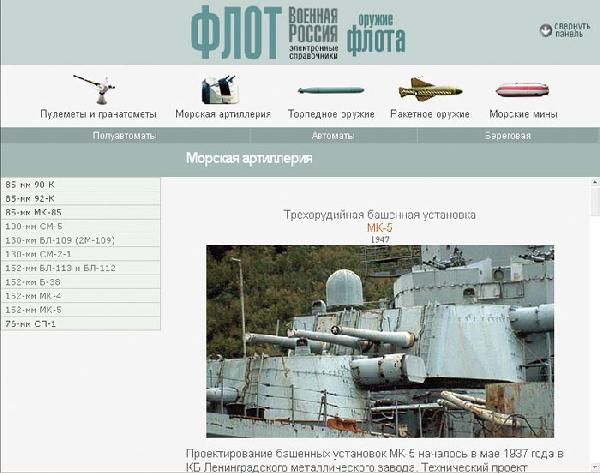Screen dimensions: 600x473
Task: Open the rocket weapons missile icon
Action: 430,90
